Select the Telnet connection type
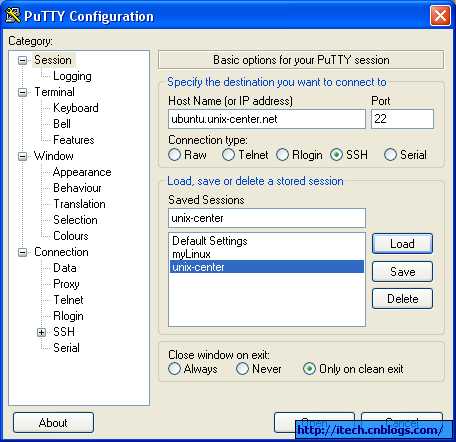The height and width of the screenshot is (442, 456). pyautogui.click(x=228, y=155)
